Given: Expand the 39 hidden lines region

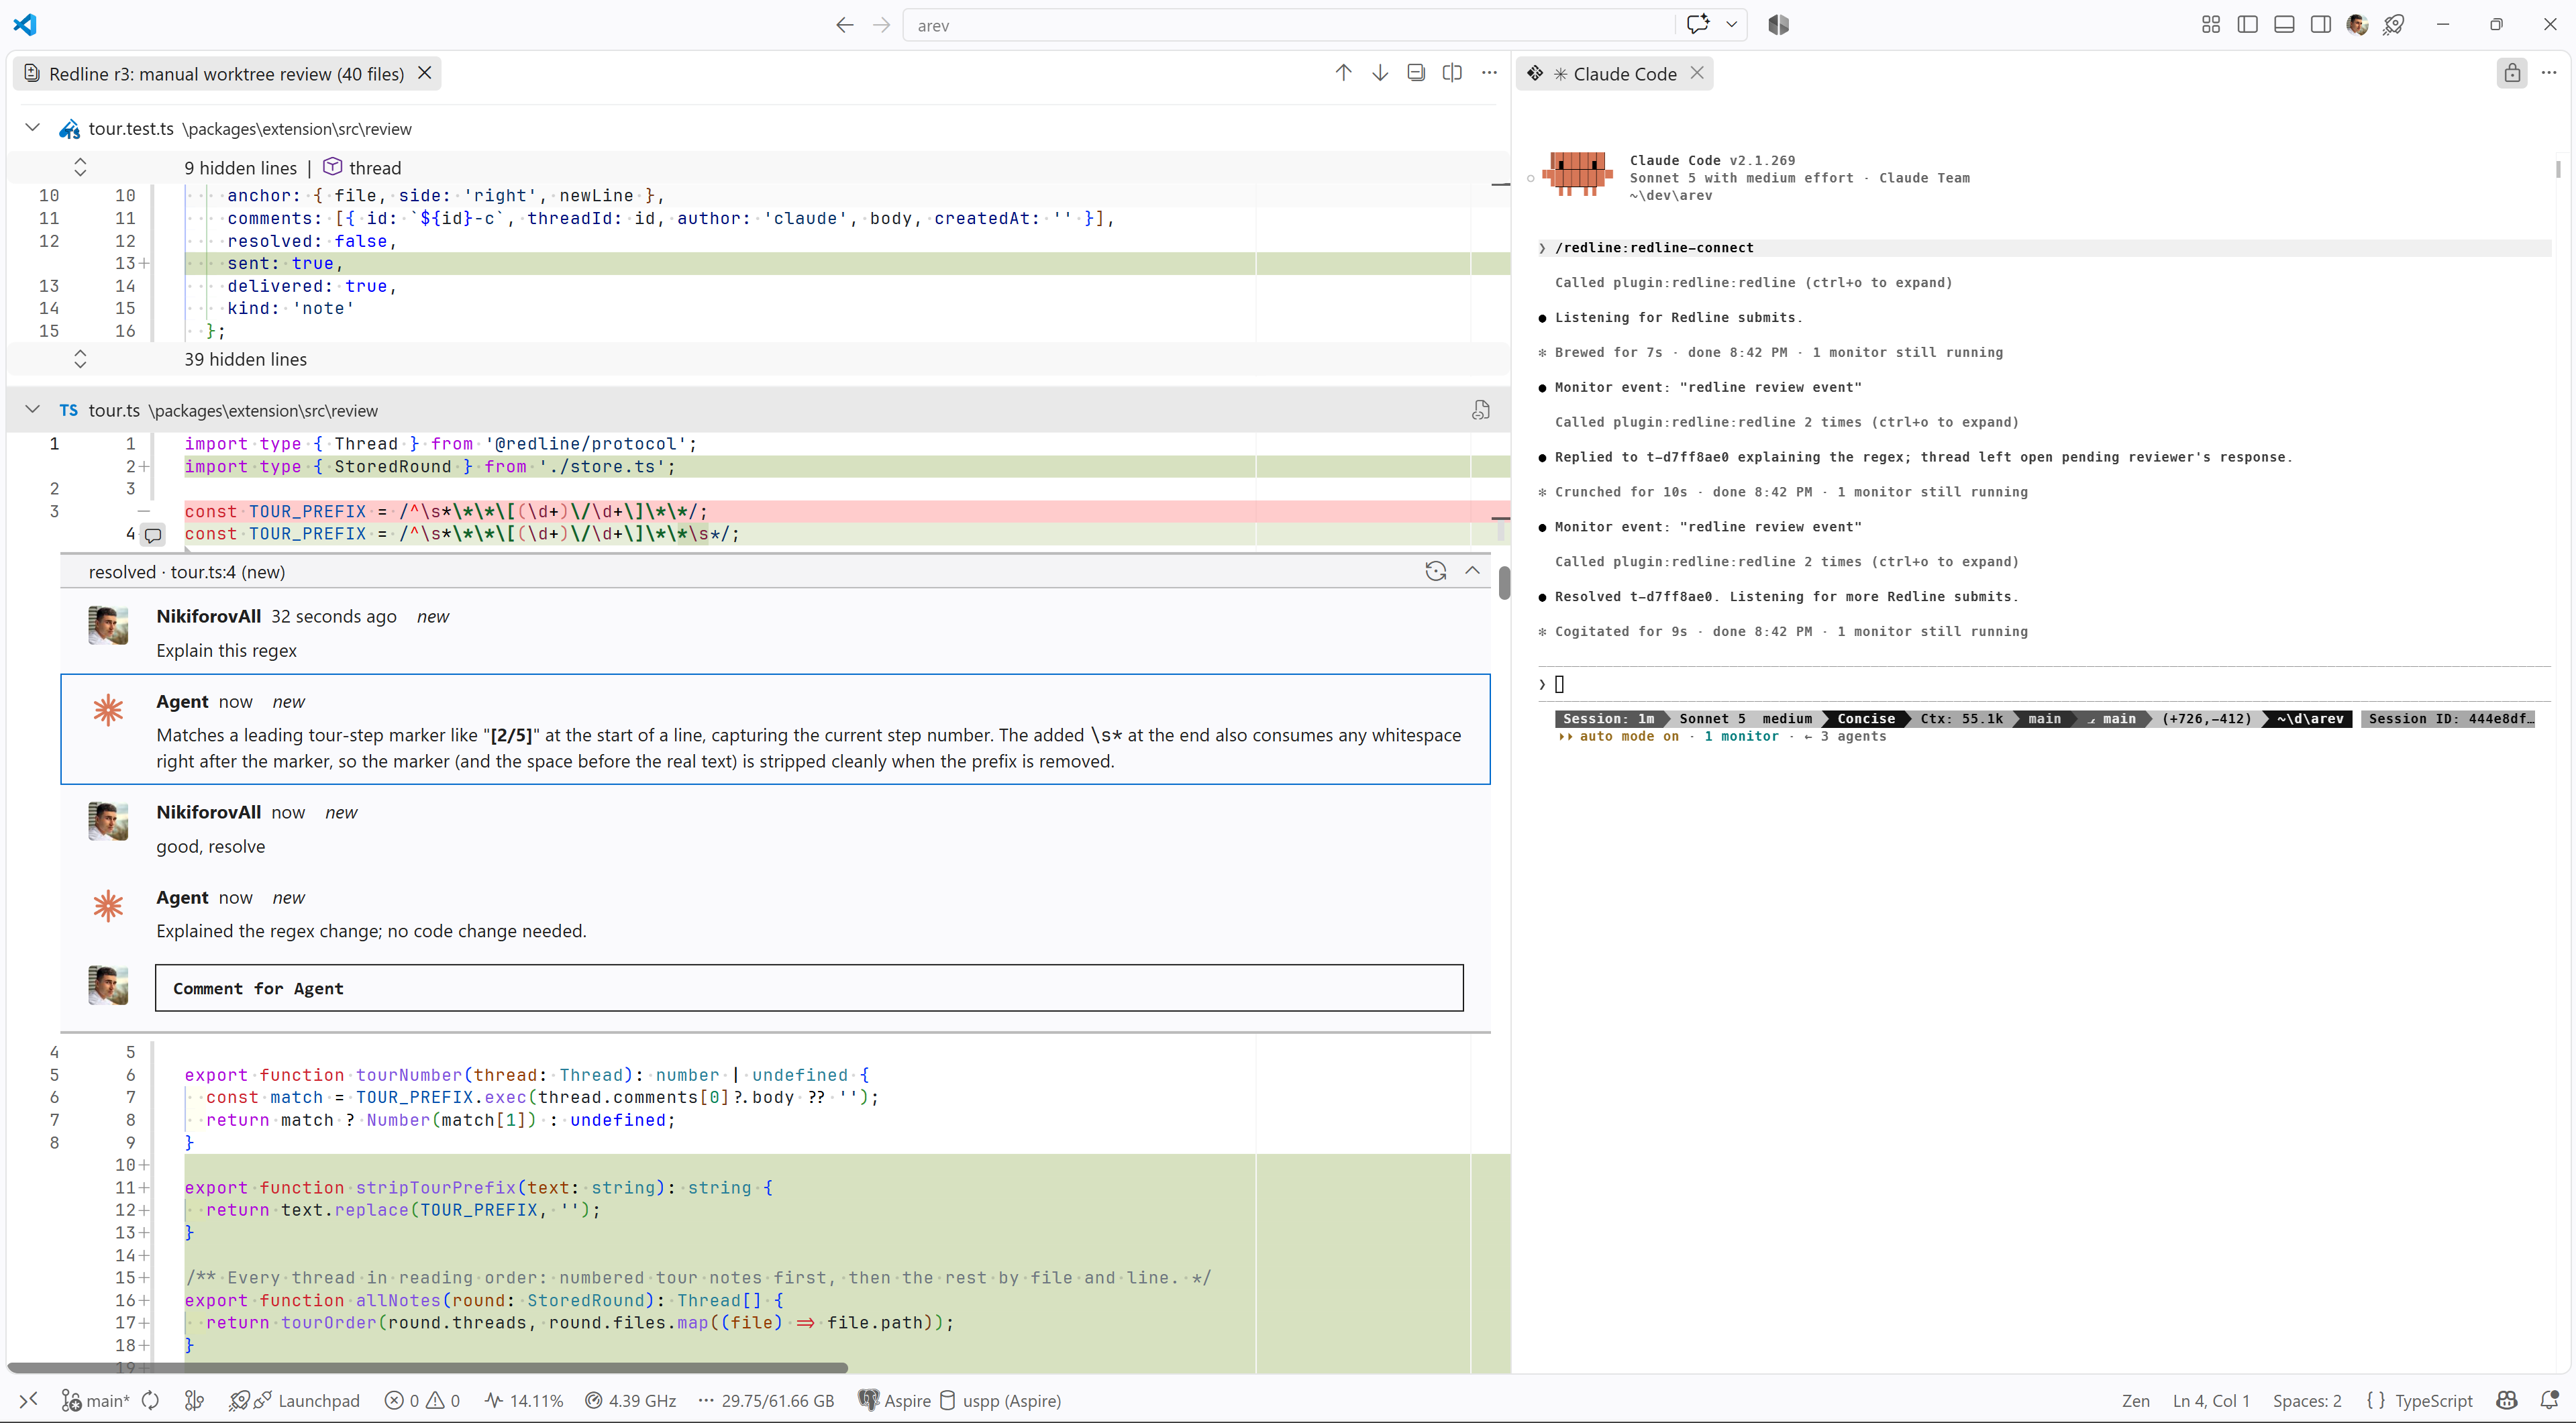Looking at the screenshot, I should [x=81, y=359].
